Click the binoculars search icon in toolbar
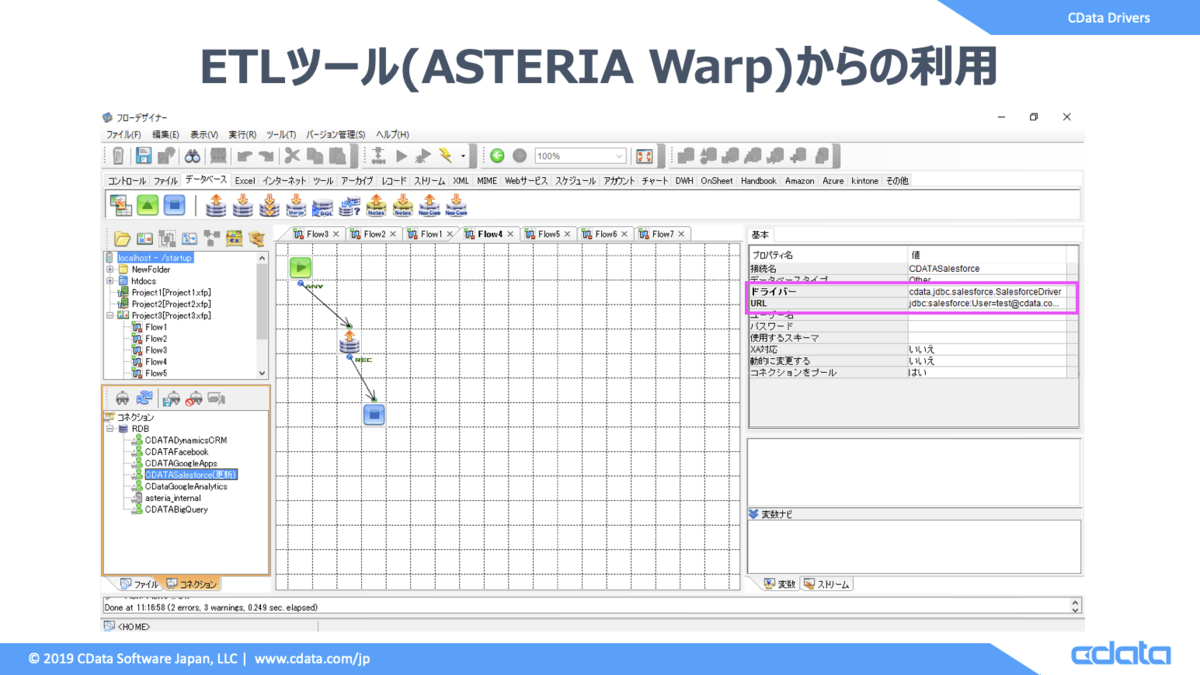This screenshot has width=1200, height=675. 193,156
